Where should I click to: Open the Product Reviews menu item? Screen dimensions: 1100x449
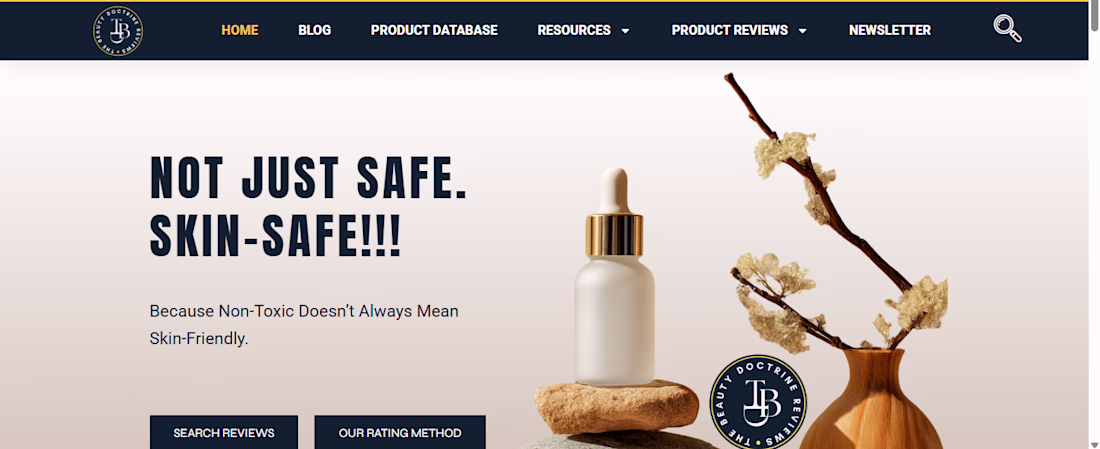[730, 30]
